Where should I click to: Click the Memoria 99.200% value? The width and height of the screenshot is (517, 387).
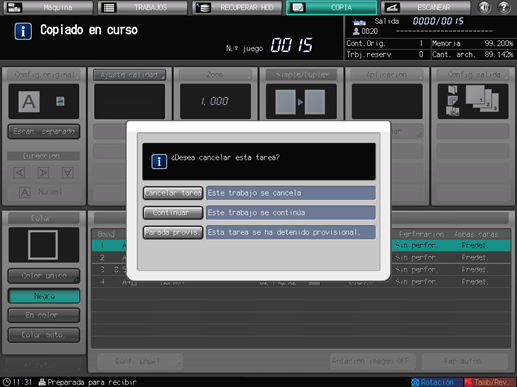(499, 43)
